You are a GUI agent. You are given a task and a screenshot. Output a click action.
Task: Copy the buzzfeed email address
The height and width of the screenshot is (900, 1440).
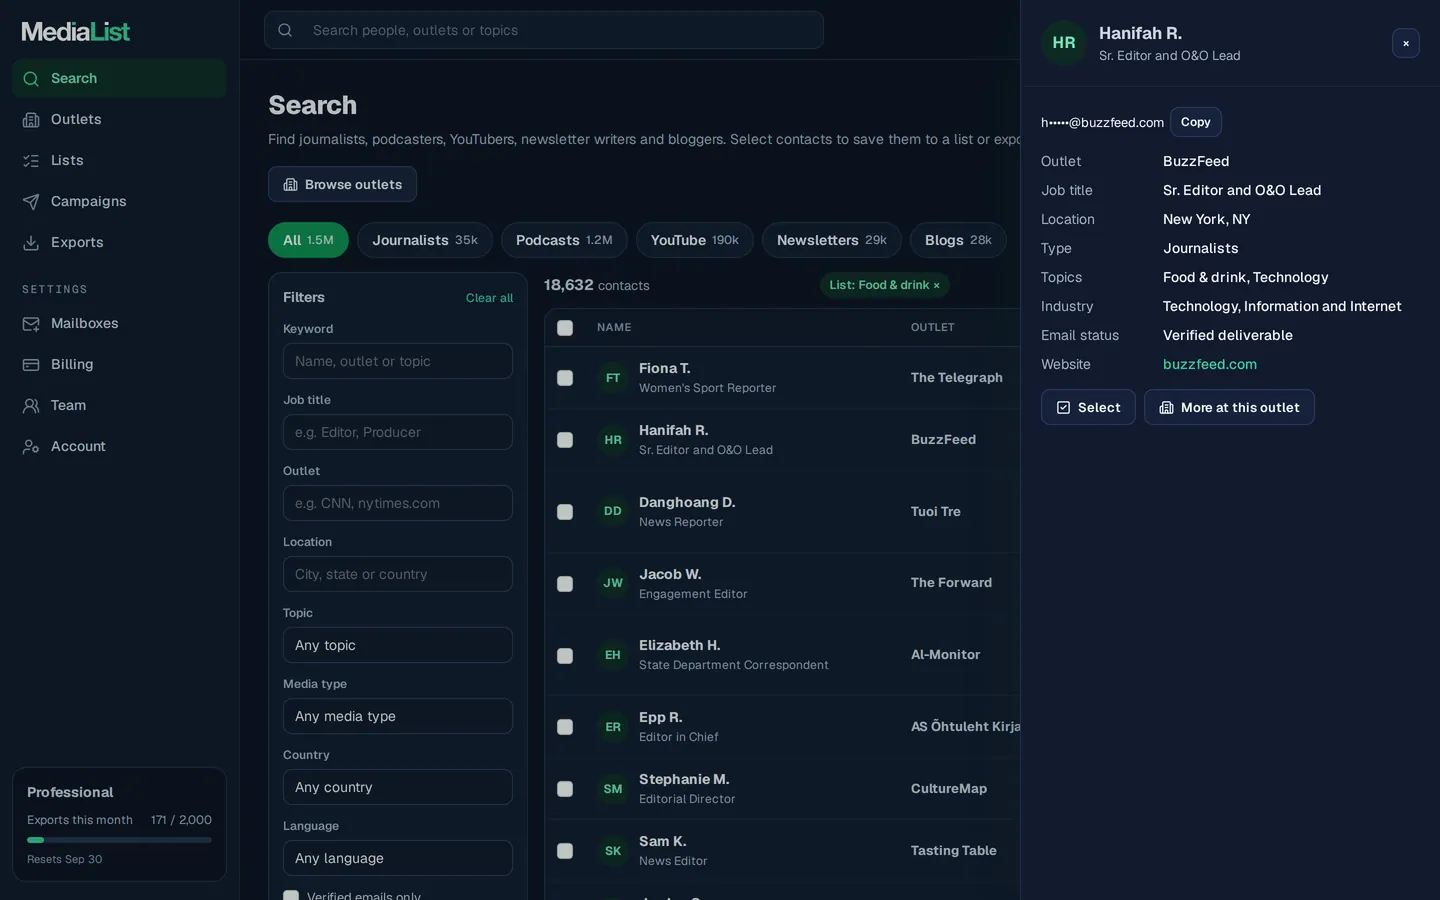pos(1196,122)
